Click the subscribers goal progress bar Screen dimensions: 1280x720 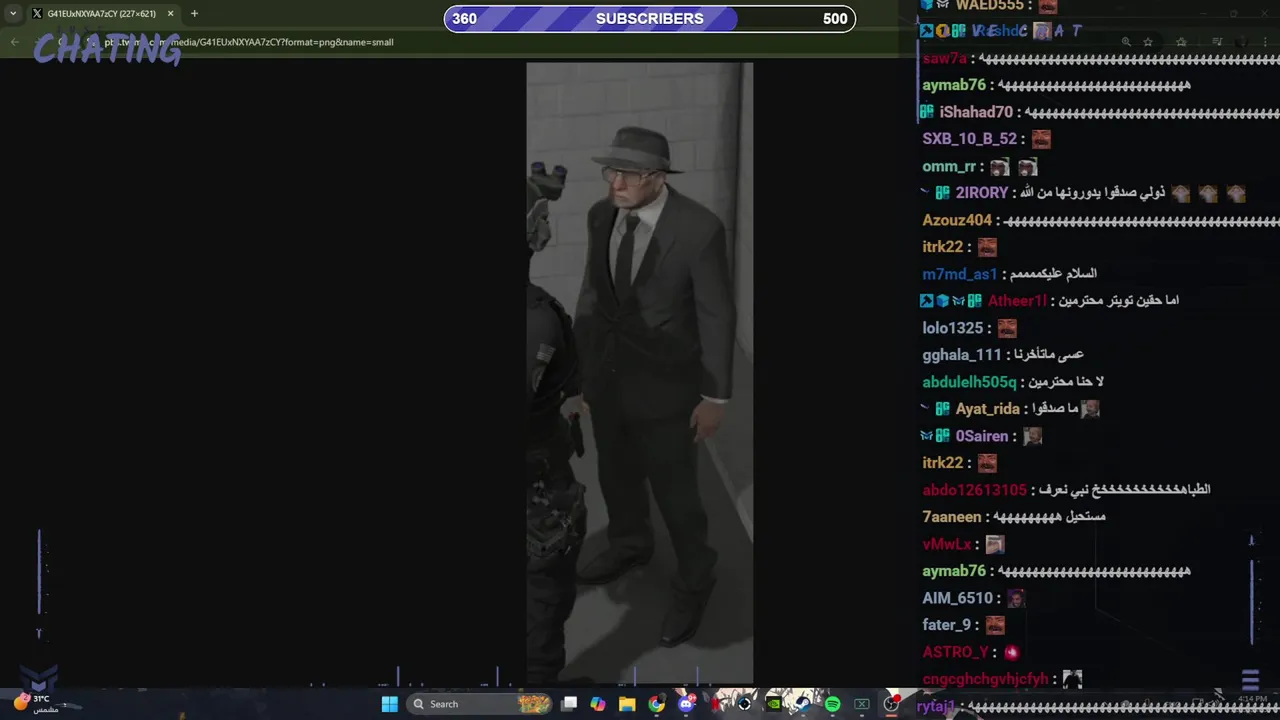point(650,18)
